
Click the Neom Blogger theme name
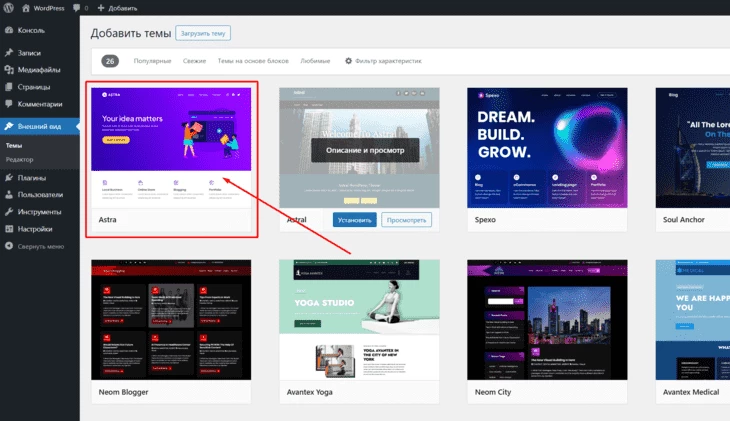[x=123, y=392]
